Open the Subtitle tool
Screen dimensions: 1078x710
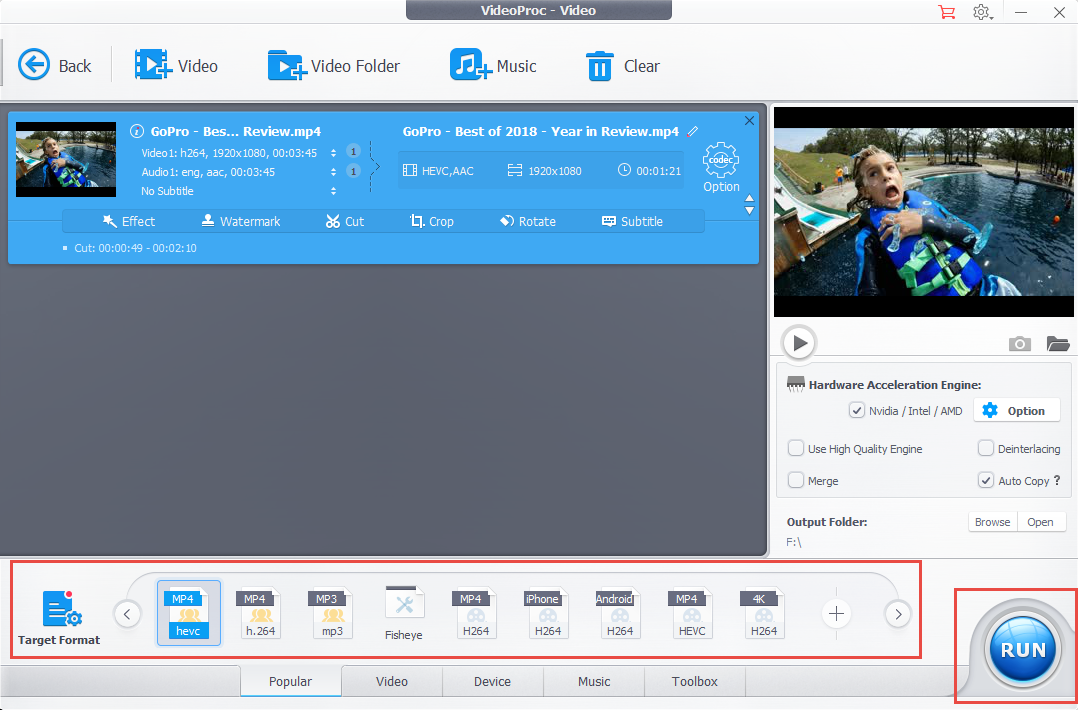click(x=632, y=221)
